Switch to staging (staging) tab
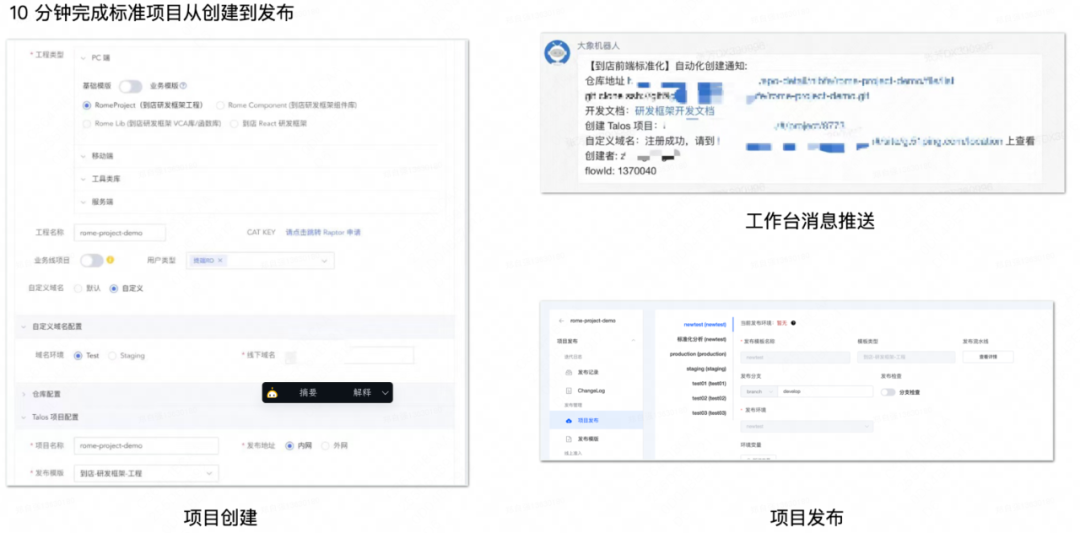 coord(707,369)
